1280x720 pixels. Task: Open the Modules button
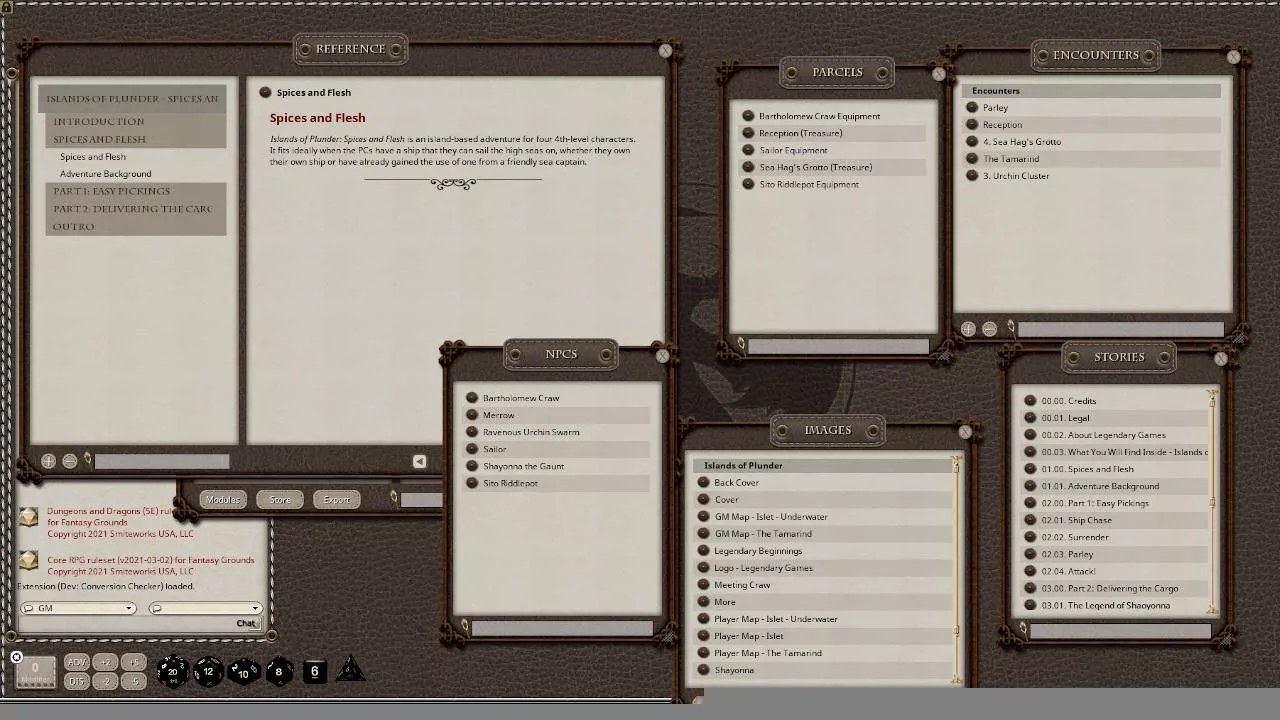[222, 499]
